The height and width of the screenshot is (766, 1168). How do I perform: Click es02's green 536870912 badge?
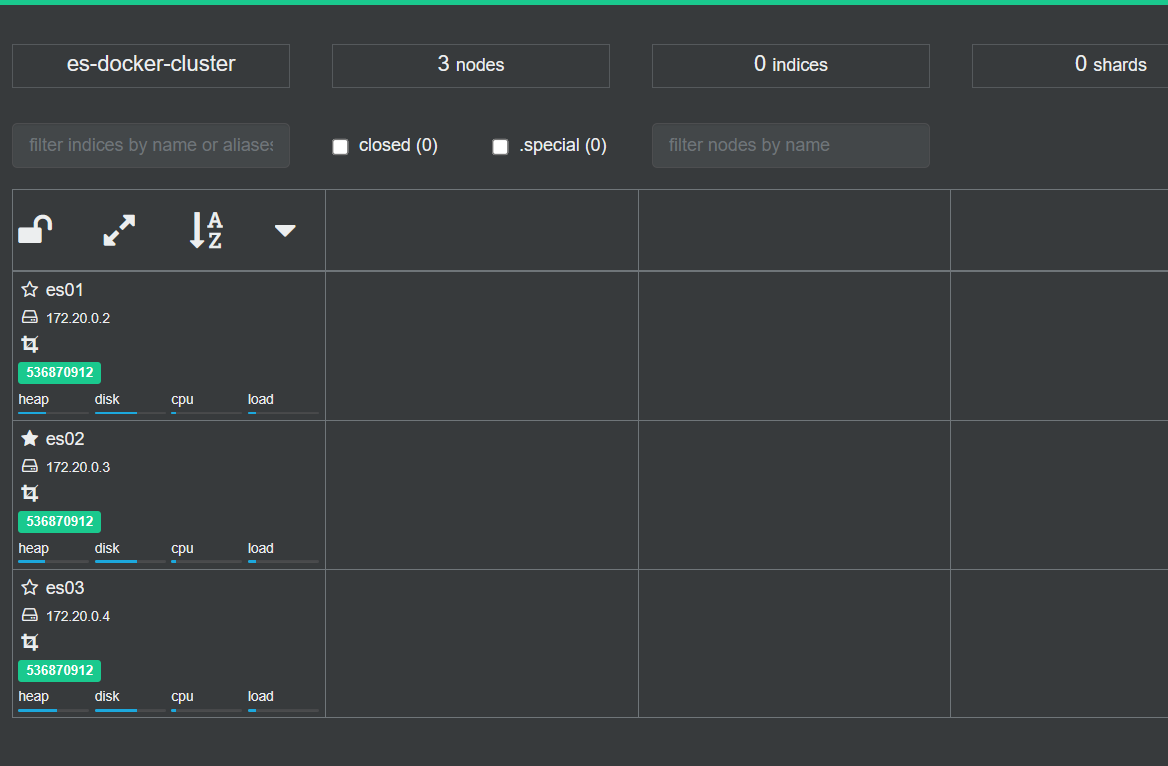[x=60, y=522]
